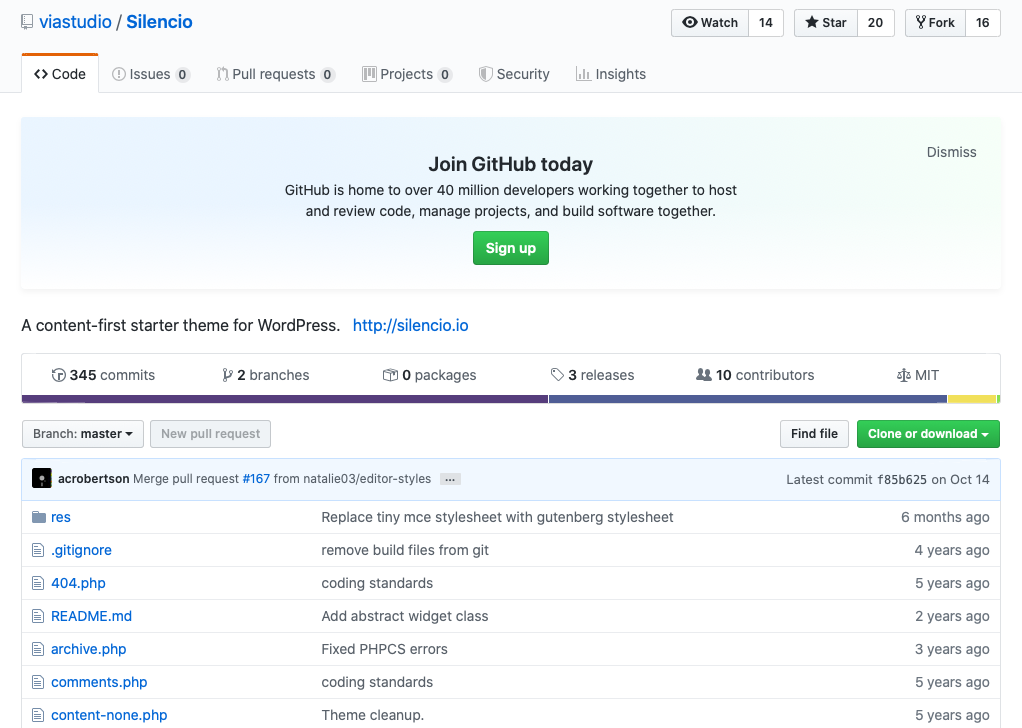
Task: Click the file icon next to README.md
Action: pyautogui.click(x=38, y=617)
